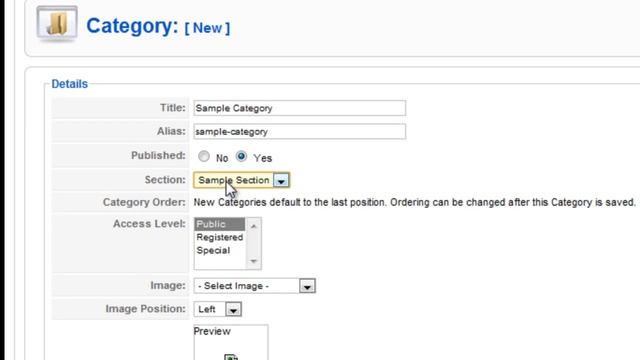
Task: Open the Image Position dropdown
Action: 218,309
